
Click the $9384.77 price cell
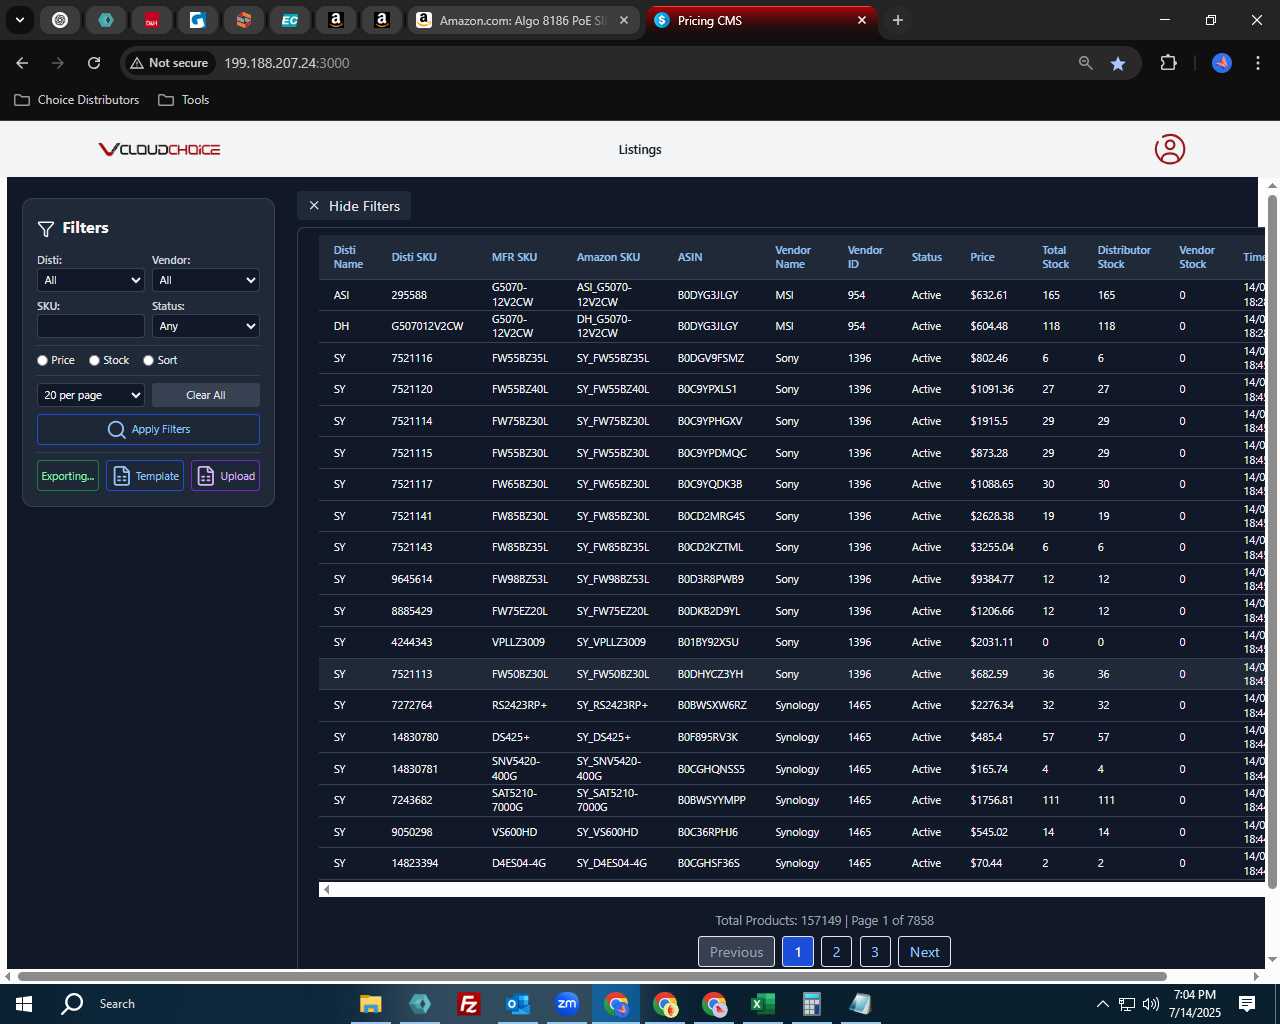tap(992, 579)
